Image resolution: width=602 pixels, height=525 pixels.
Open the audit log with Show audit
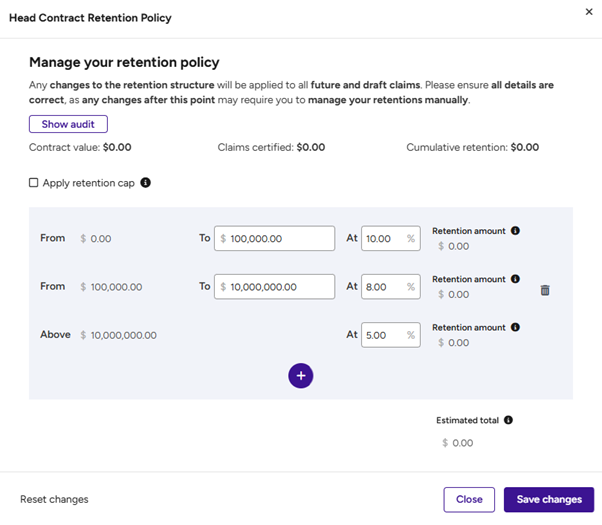68,125
